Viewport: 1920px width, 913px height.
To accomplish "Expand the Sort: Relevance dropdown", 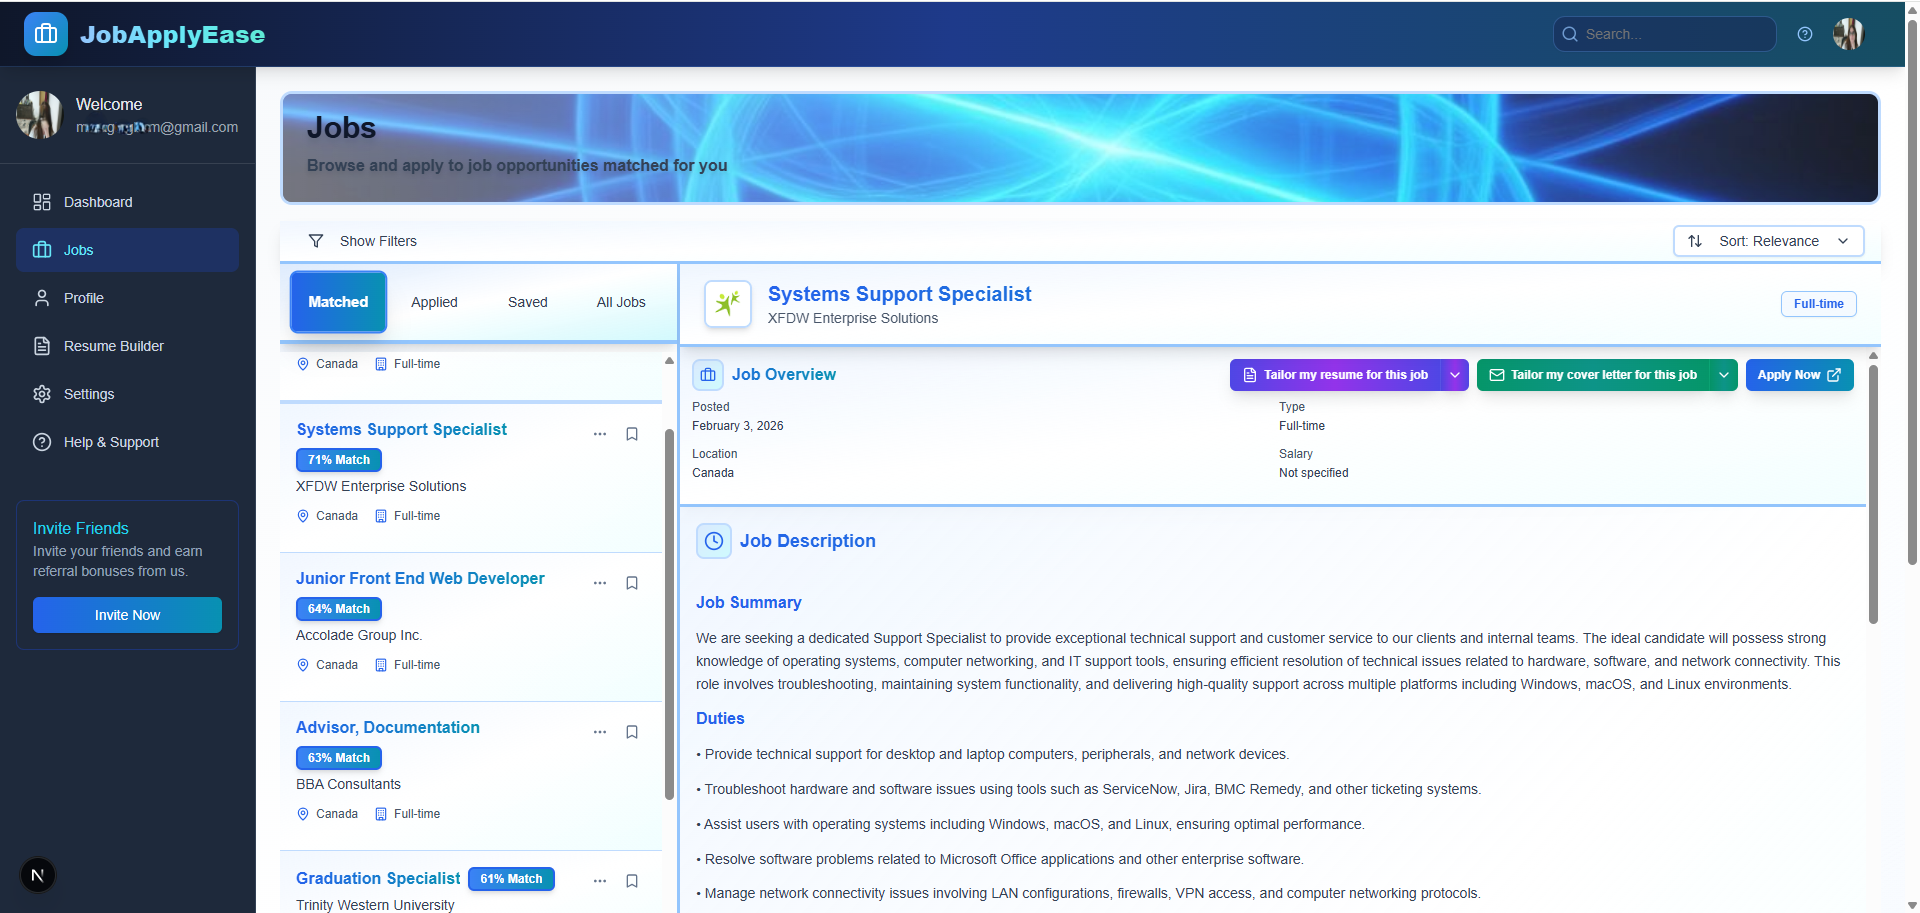I will 1768,241.
